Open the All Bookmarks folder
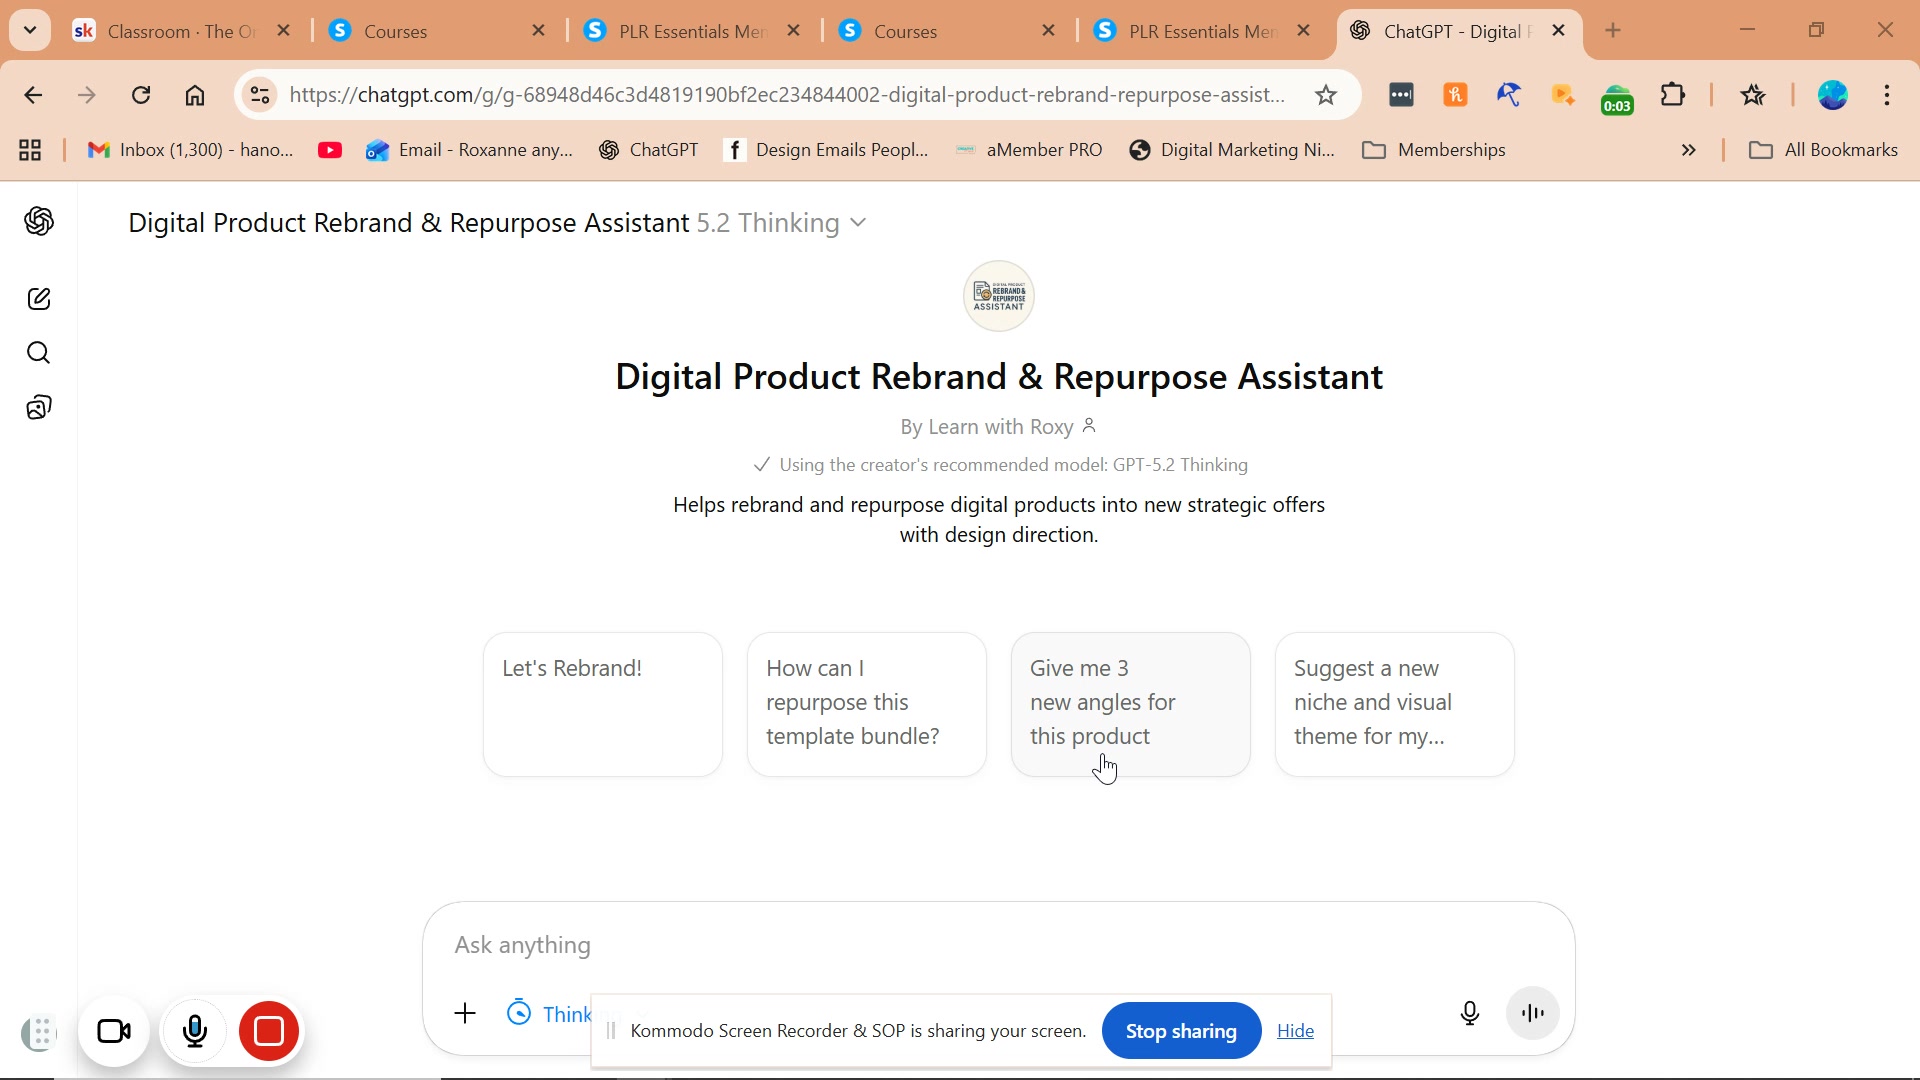 point(1823,150)
